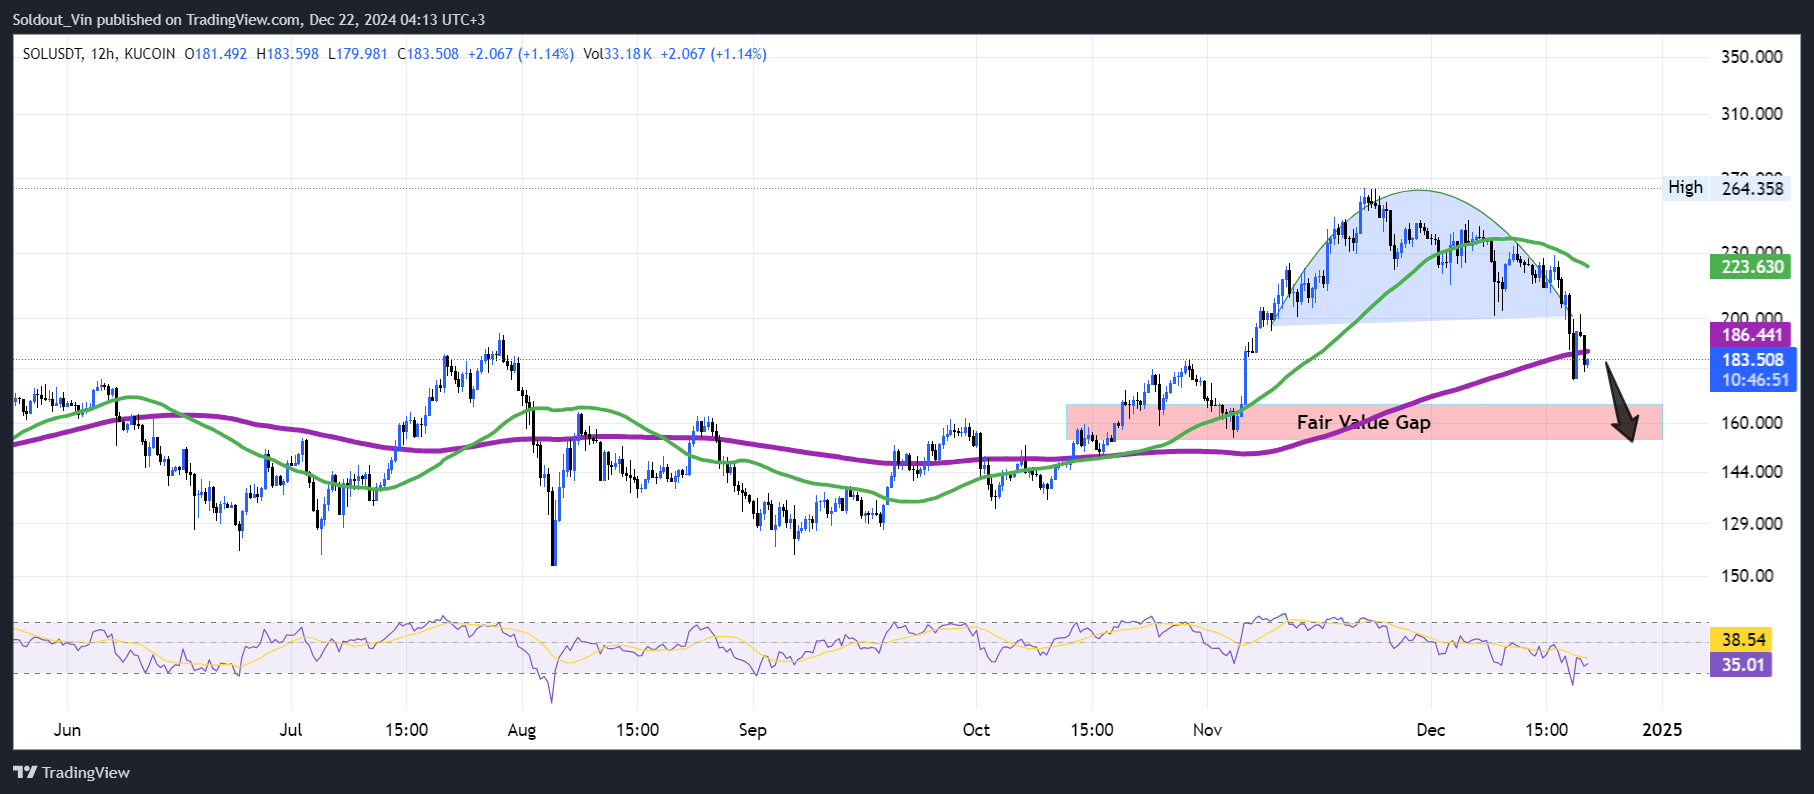1814x794 pixels.
Task: Select the SOLUSDT symbol name in the legend
Action: point(52,54)
